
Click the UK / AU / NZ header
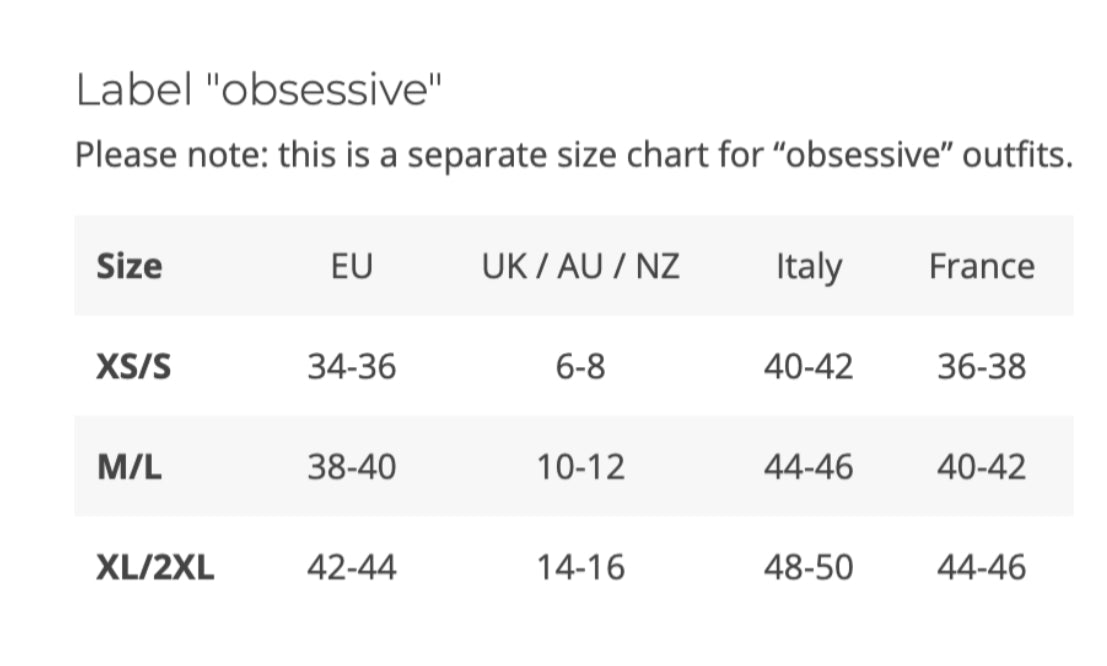coord(580,267)
